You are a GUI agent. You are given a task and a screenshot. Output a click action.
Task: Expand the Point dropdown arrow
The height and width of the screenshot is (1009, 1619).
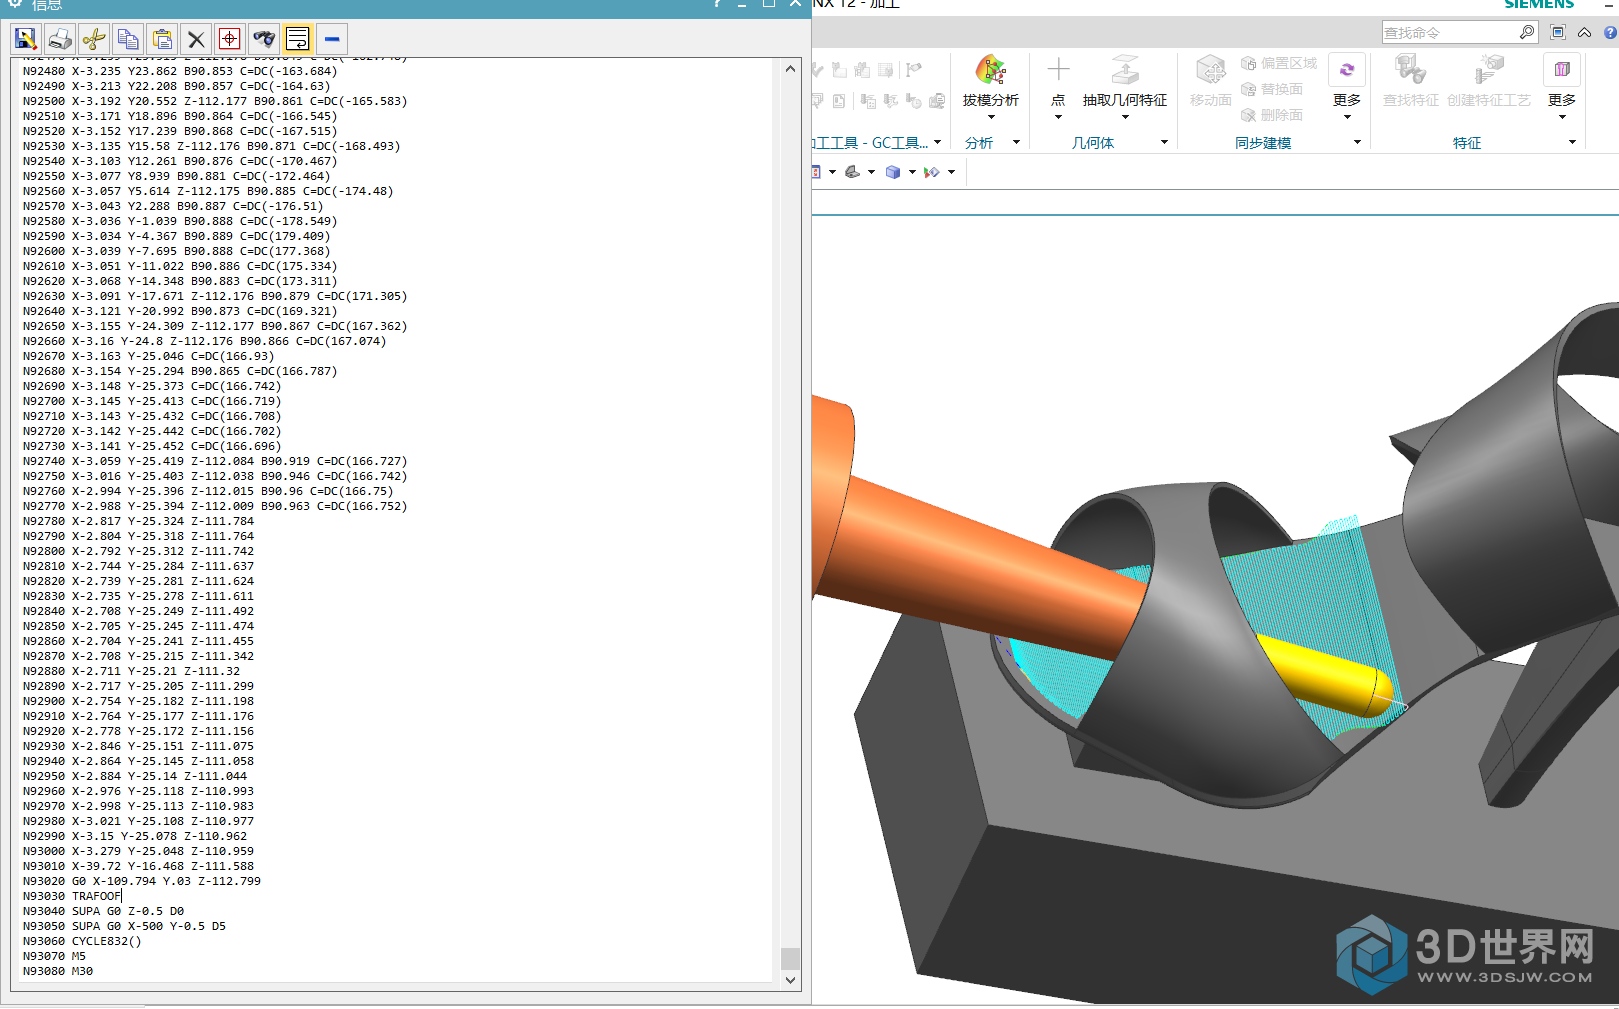pyautogui.click(x=1058, y=117)
